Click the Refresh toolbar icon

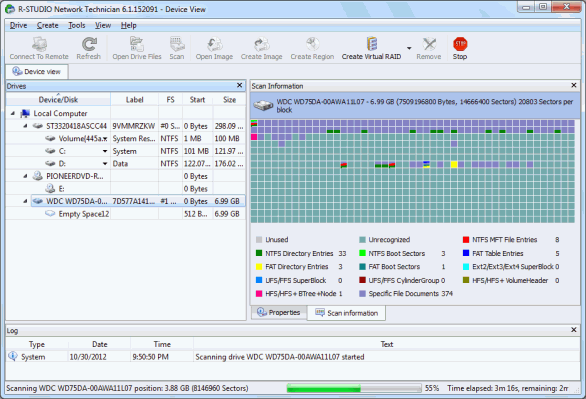coord(89,44)
